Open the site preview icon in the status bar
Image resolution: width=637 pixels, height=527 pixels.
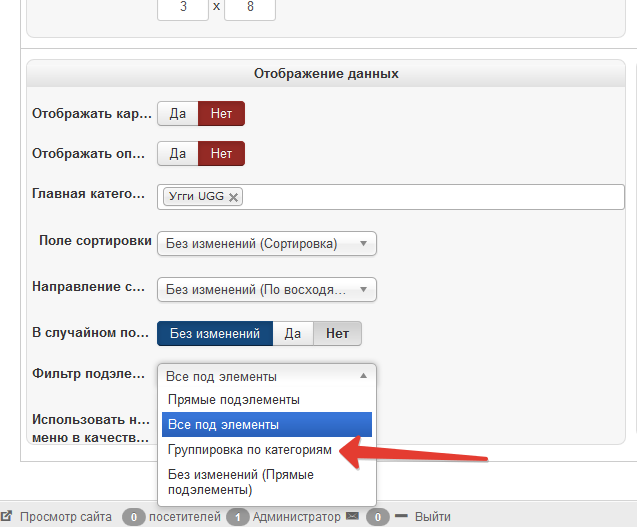coord(6,516)
